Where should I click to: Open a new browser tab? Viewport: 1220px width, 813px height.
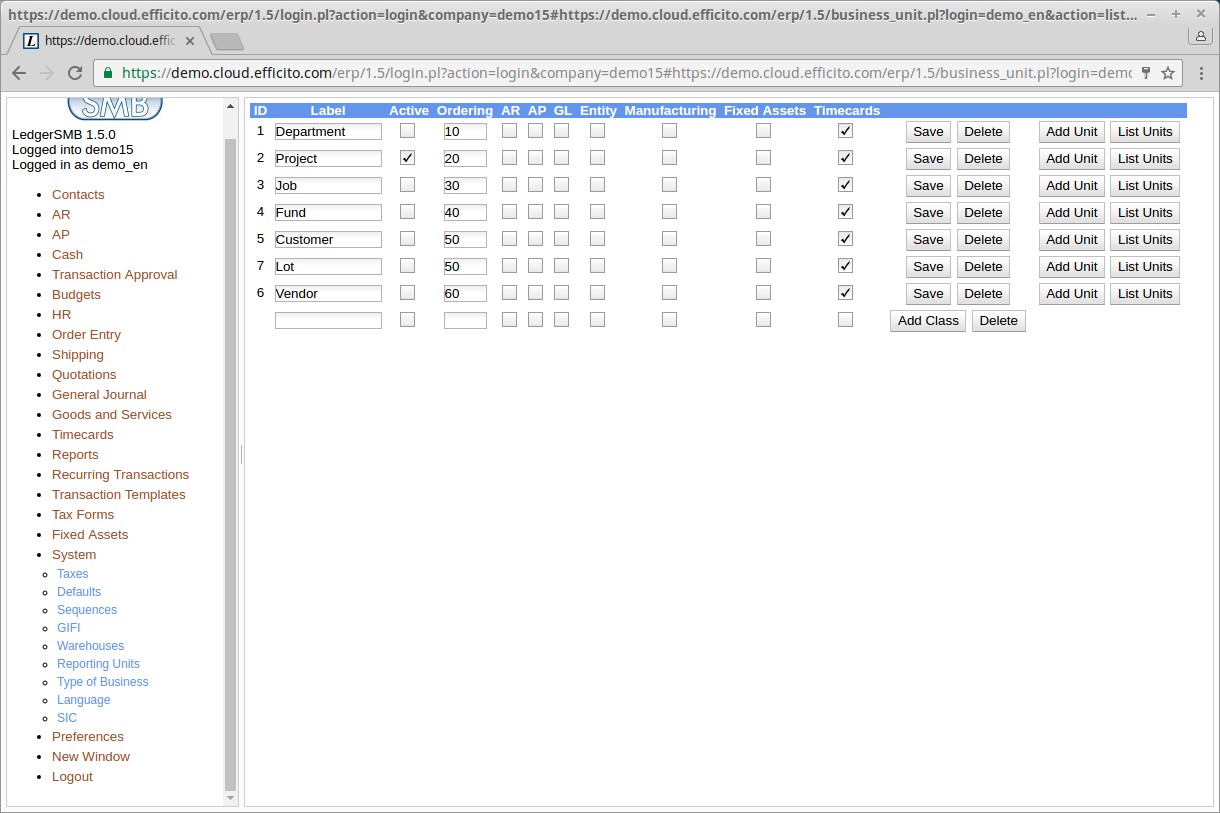pos(225,41)
